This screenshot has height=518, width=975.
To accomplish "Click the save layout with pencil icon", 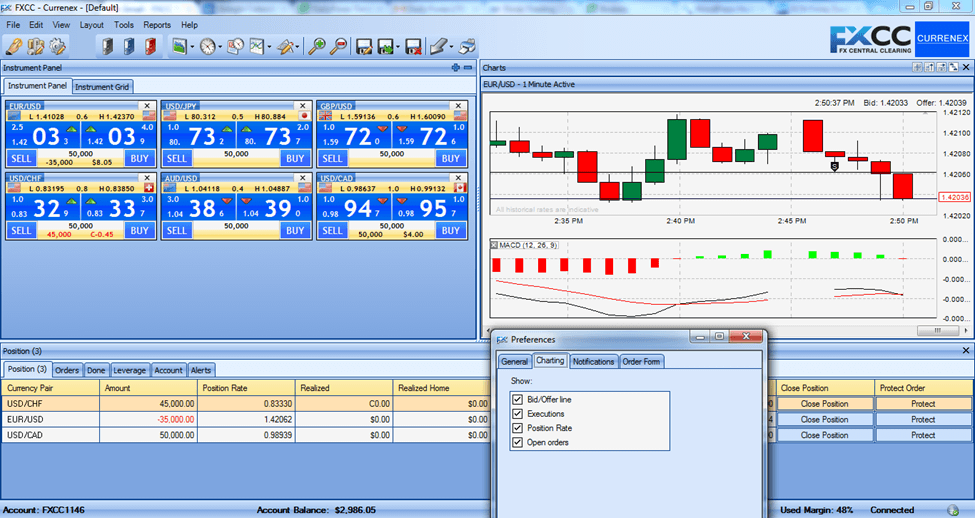I will point(364,46).
